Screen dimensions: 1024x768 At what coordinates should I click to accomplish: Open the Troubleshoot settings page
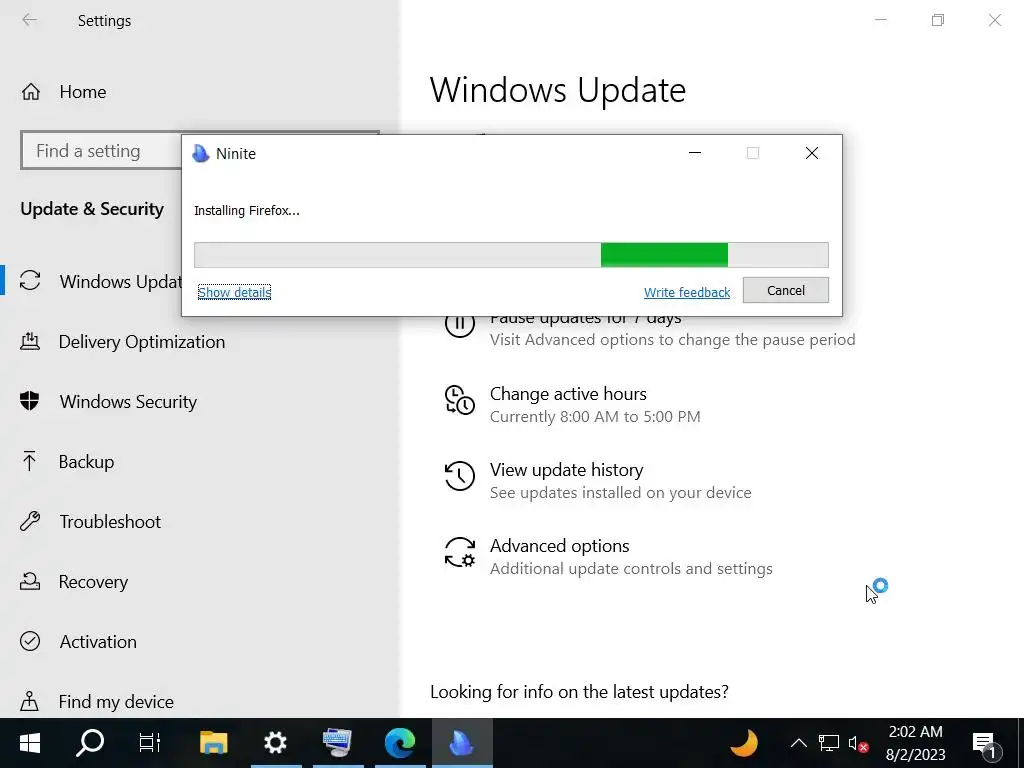(x=90, y=522)
